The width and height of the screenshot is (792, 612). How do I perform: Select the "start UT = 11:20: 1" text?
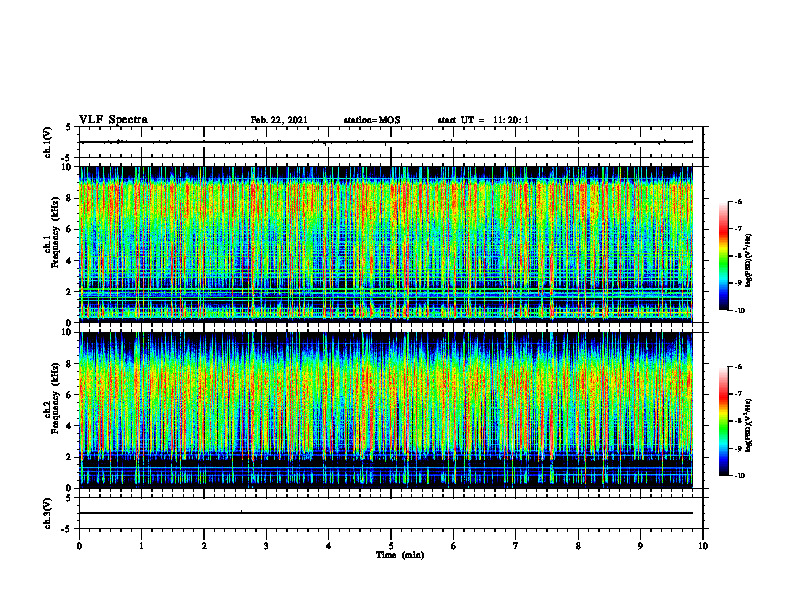point(483,120)
